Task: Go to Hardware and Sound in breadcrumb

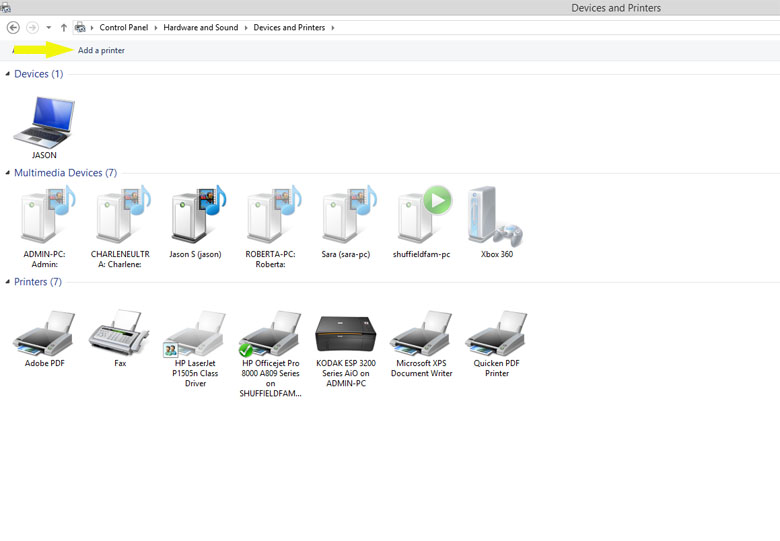Action: tap(201, 28)
